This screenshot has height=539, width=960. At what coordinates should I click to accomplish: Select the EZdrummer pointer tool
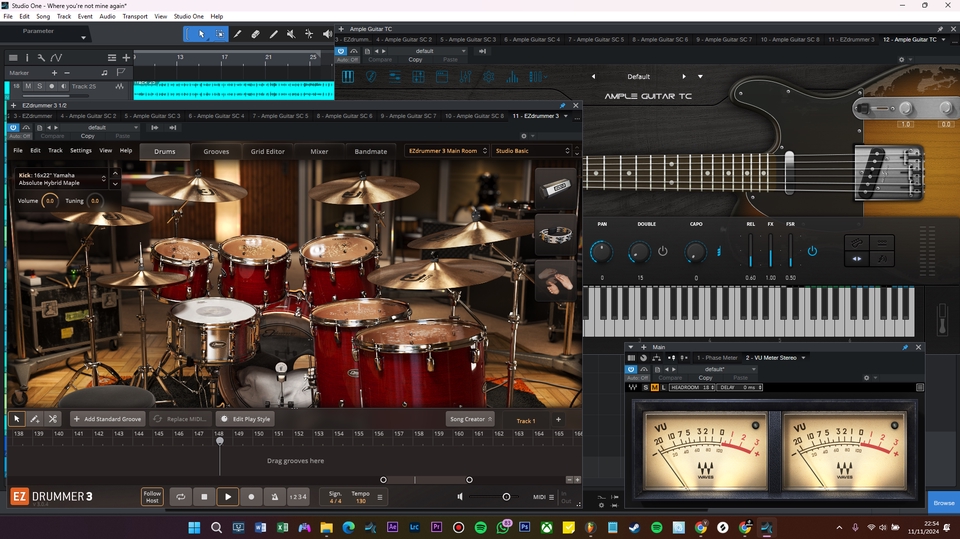point(17,419)
